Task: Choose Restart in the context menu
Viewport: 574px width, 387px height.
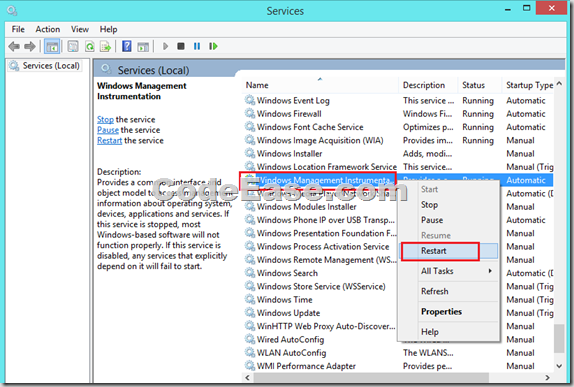Action: 449,251
